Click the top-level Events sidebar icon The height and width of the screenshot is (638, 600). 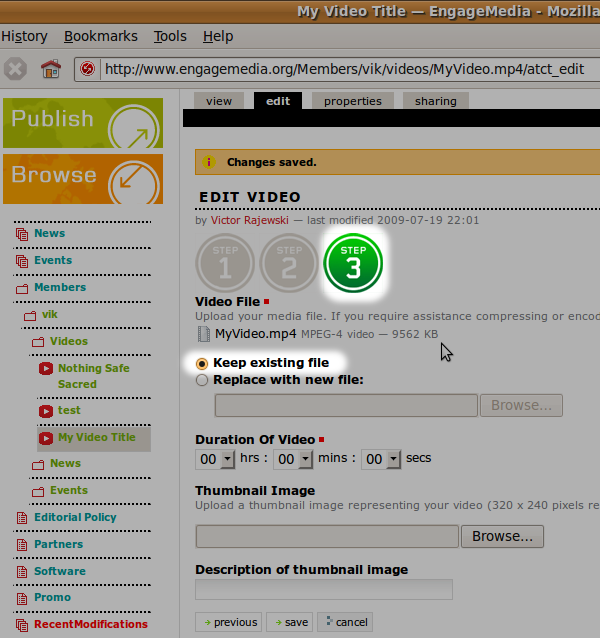point(22,261)
